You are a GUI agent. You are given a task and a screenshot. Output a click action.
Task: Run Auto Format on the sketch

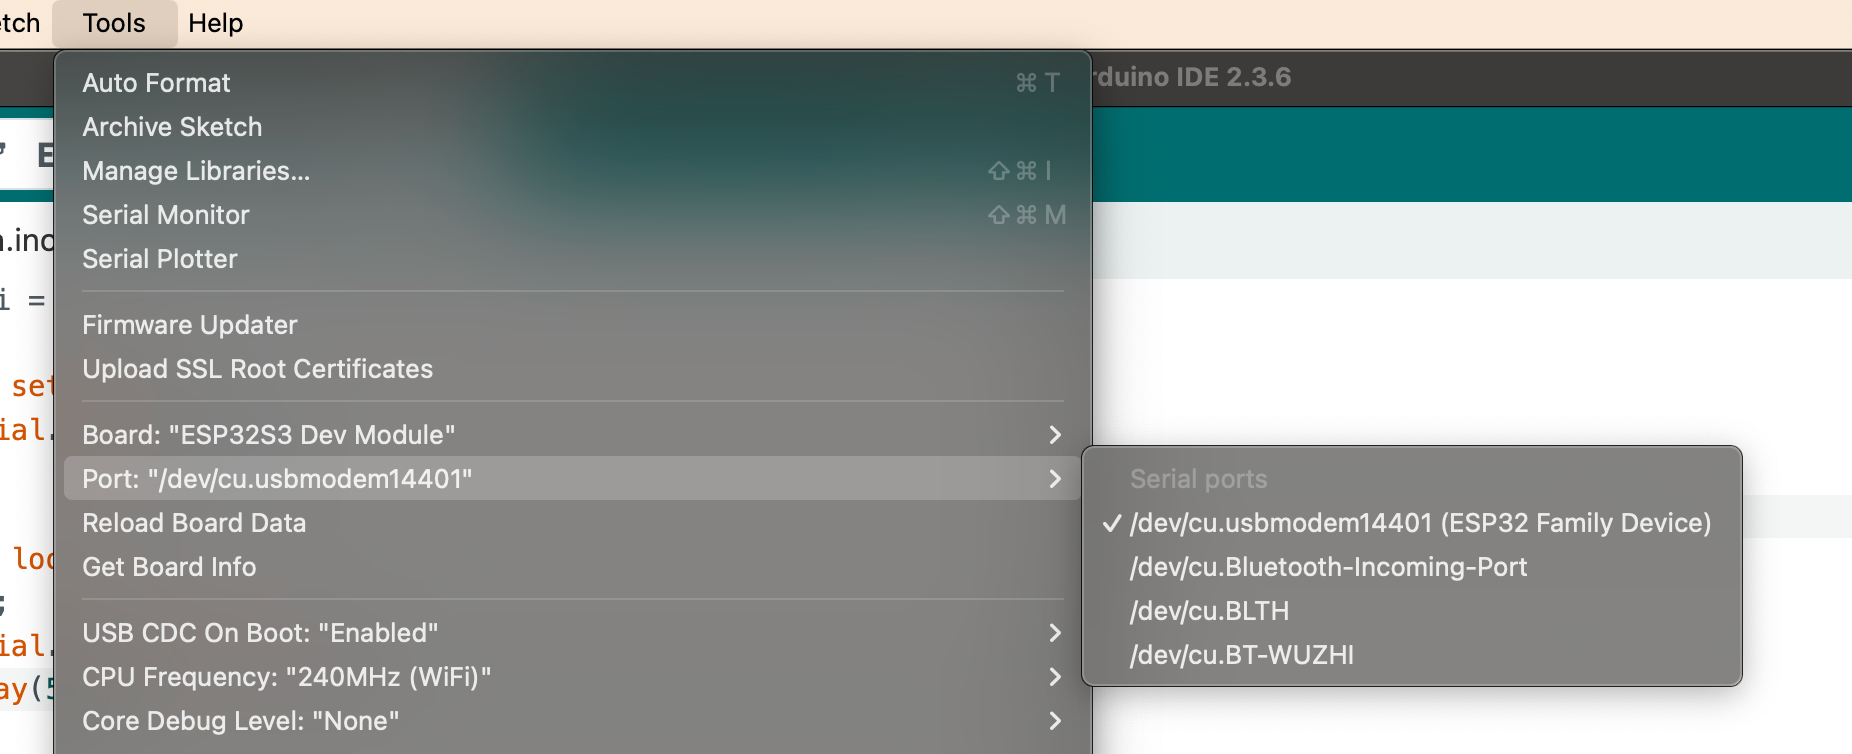157,83
